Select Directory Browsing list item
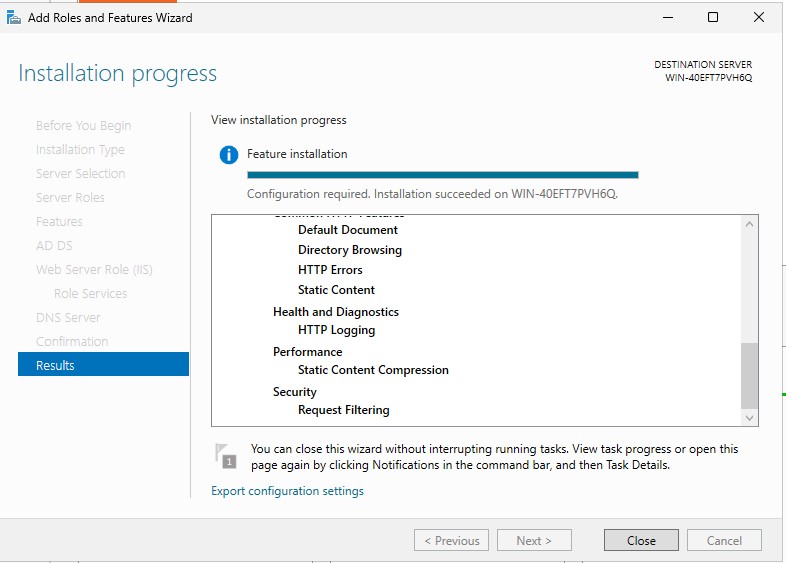Screen dimensions: 786x563 click(x=349, y=250)
